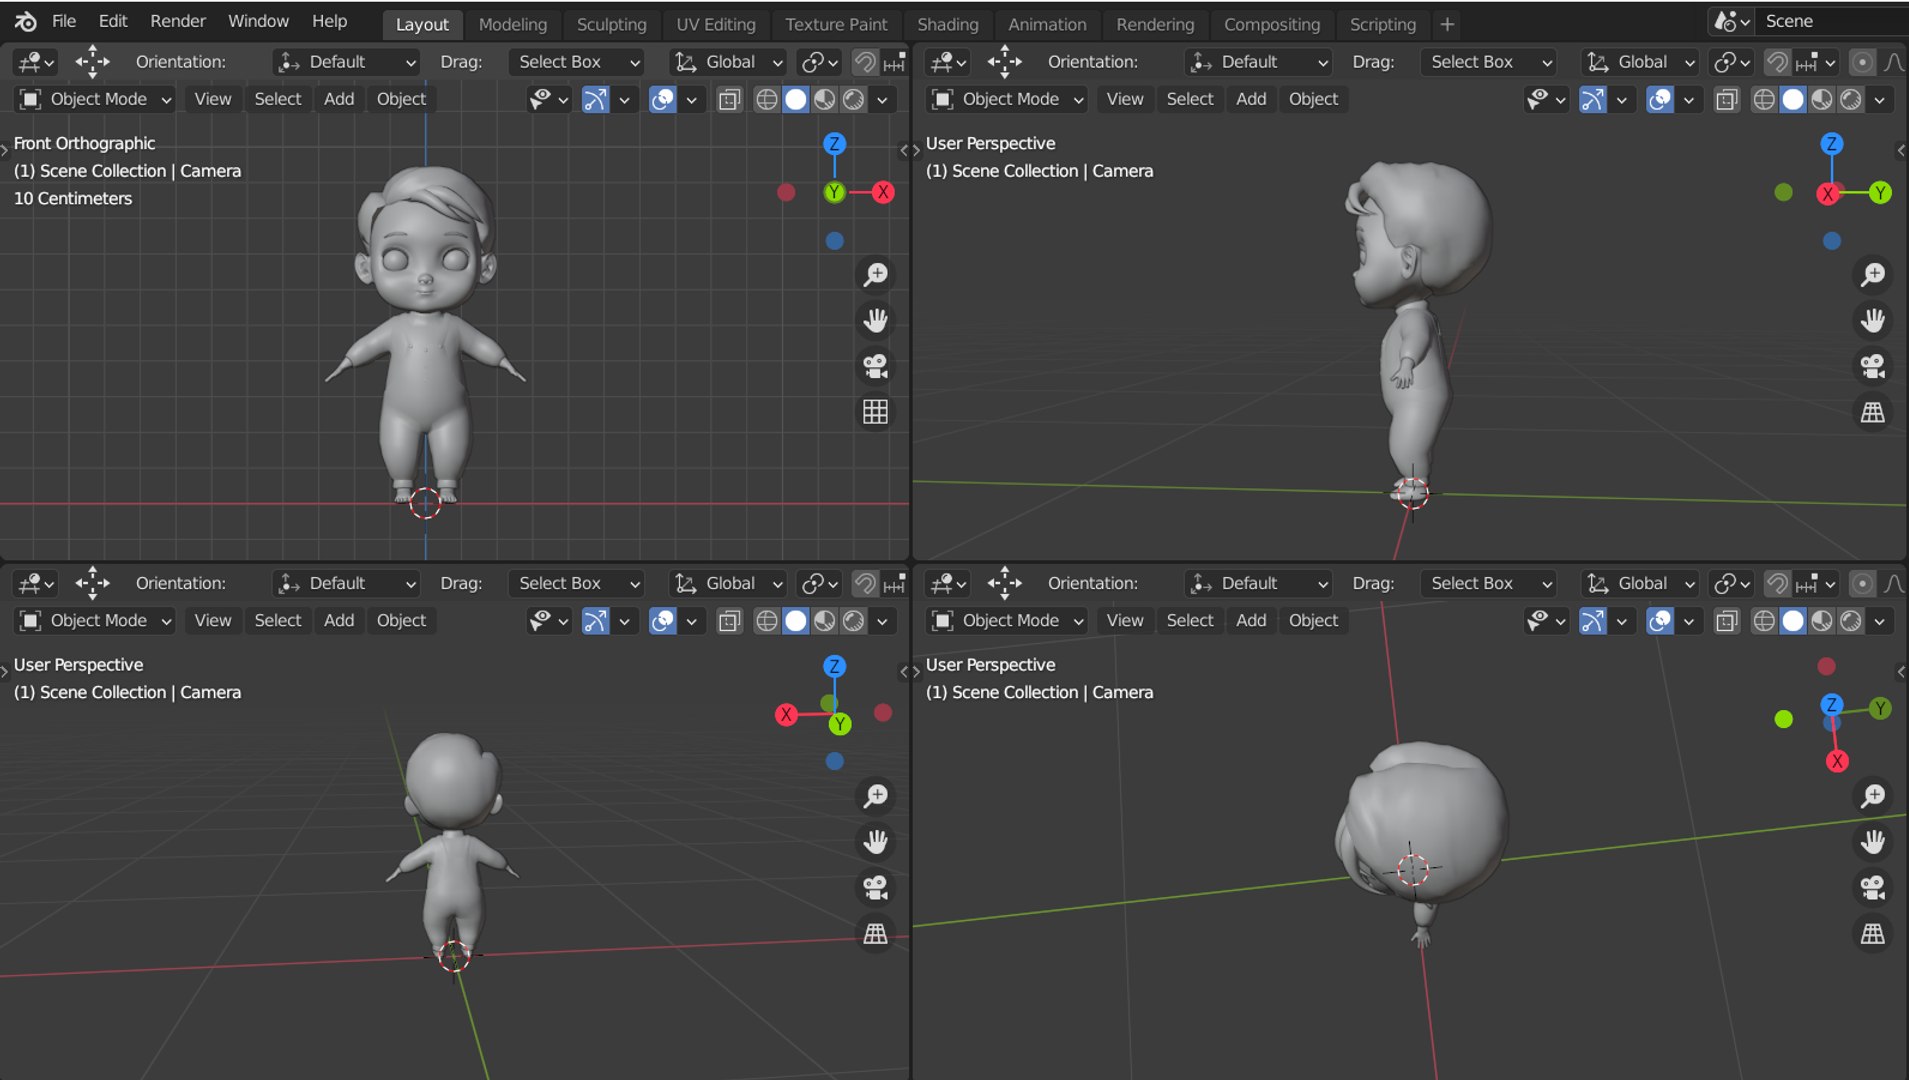The image size is (1909, 1080).
Task: Open the File menu
Action: click(x=63, y=21)
